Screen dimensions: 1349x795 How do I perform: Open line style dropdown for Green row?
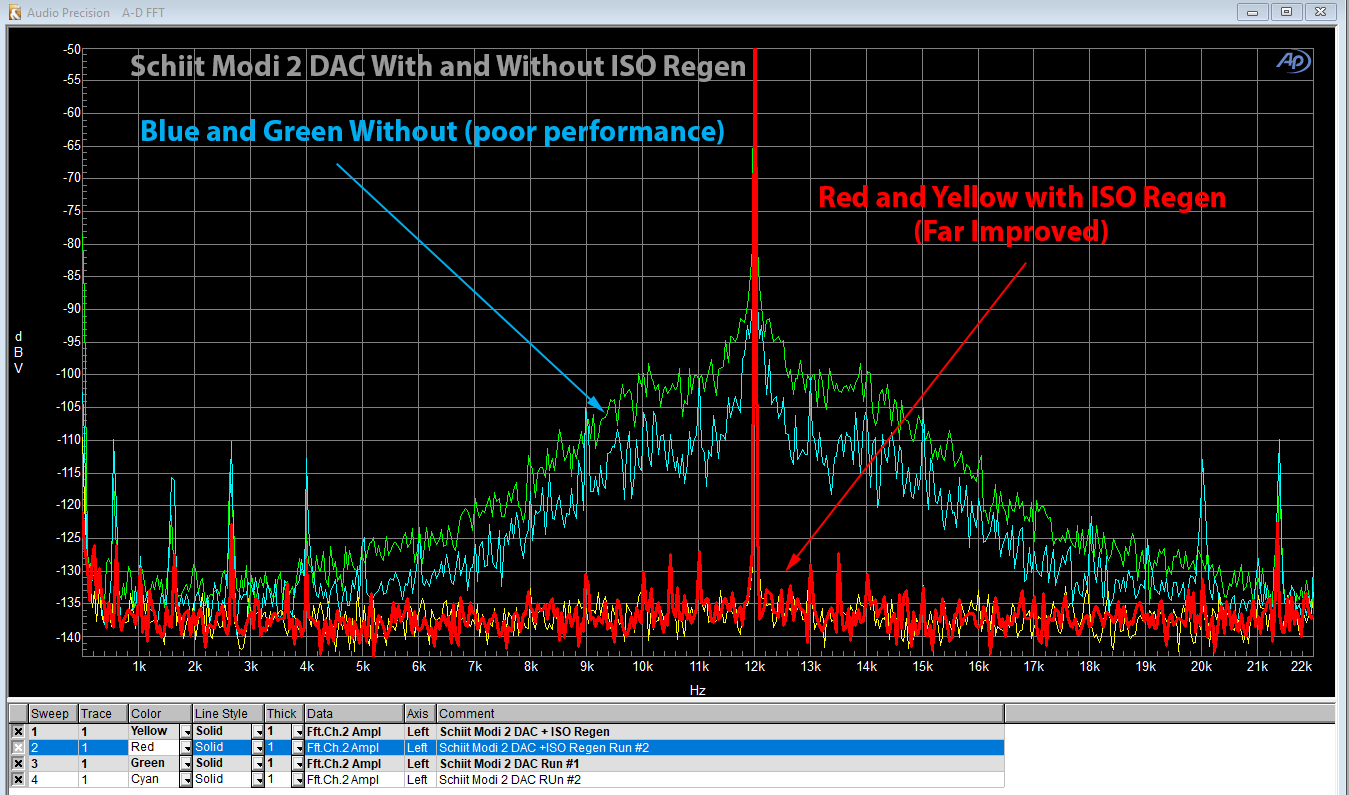[258, 764]
